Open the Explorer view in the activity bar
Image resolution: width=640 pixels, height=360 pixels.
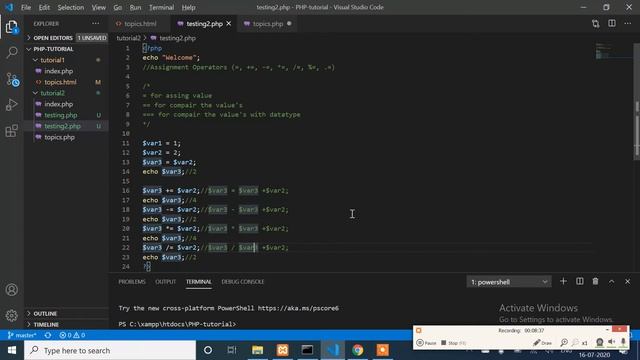click(x=12, y=27)
